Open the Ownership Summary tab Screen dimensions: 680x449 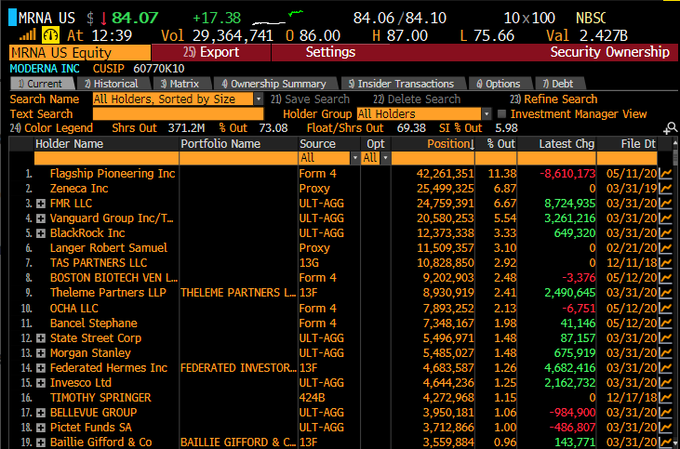tap(275, 84)
